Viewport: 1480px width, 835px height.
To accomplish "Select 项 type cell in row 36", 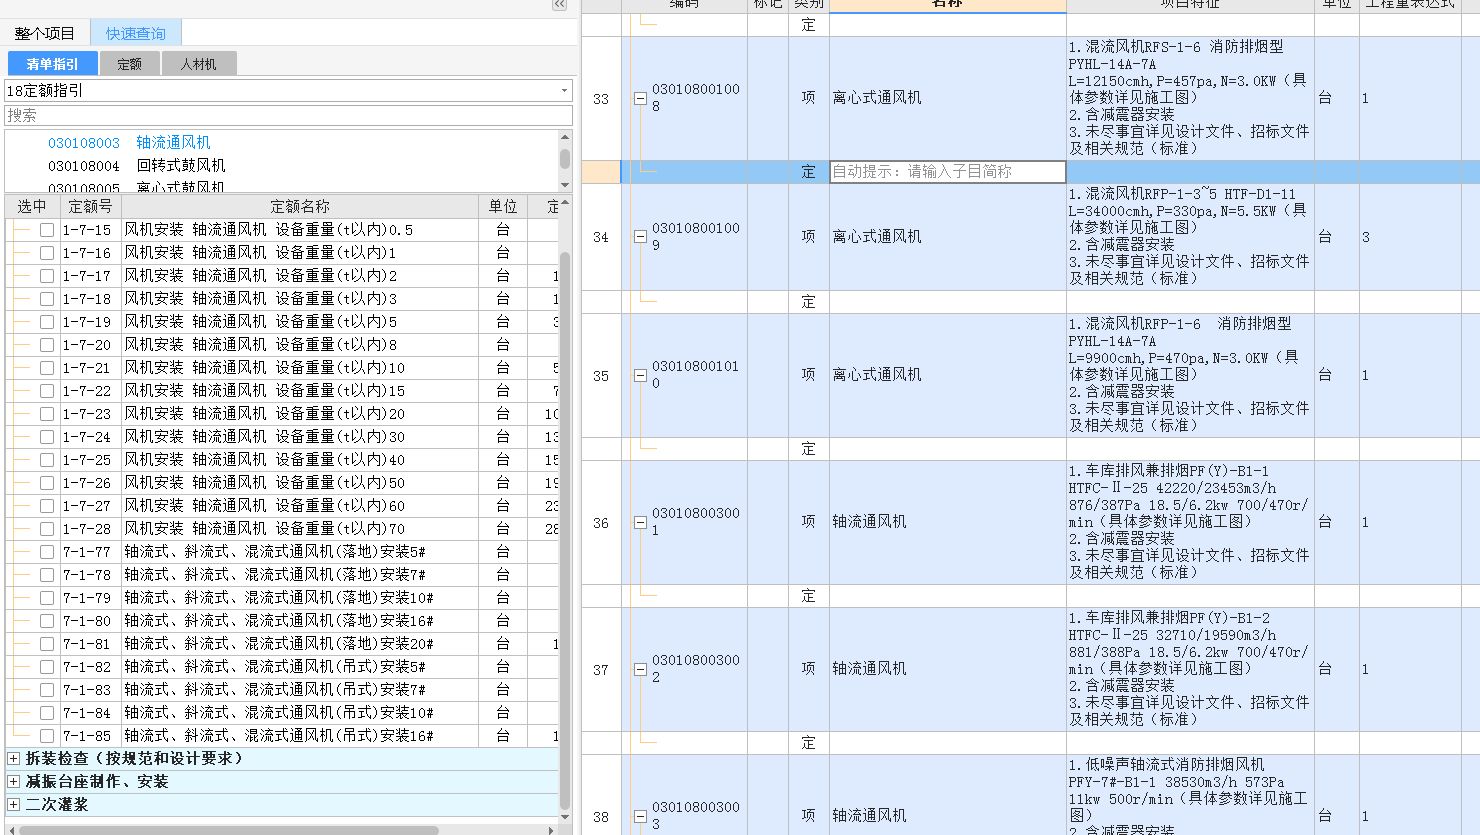I will point(809,522).
